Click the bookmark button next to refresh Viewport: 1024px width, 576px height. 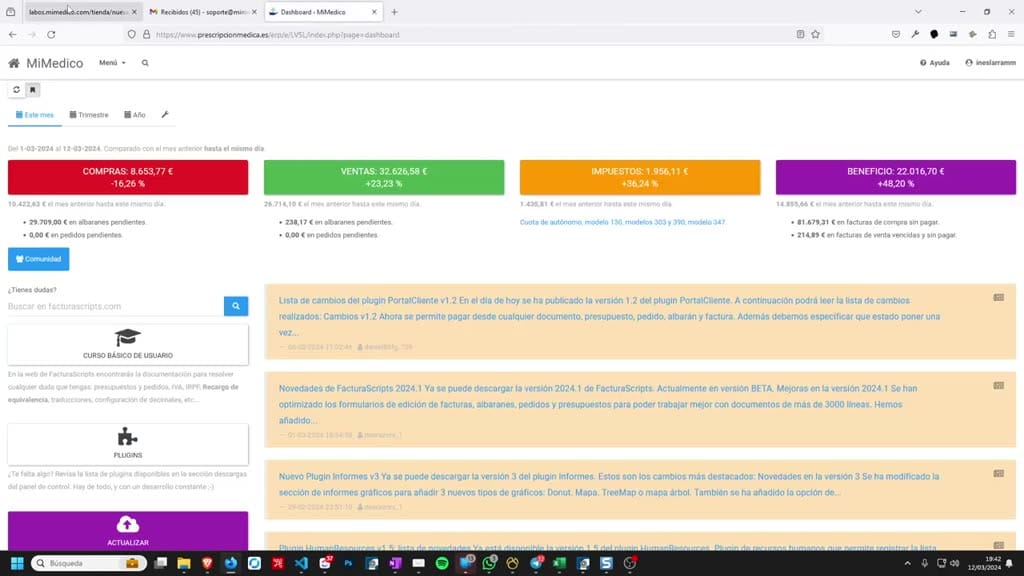33,89
